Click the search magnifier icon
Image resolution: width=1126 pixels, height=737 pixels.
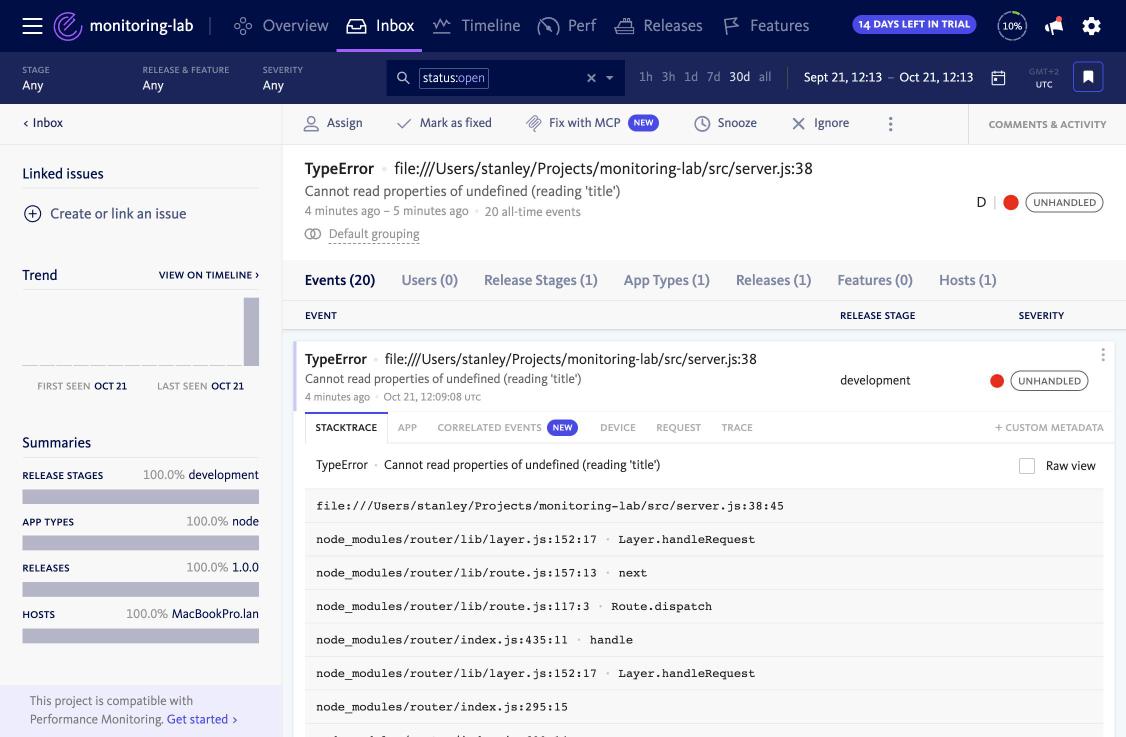pos(403,78)
